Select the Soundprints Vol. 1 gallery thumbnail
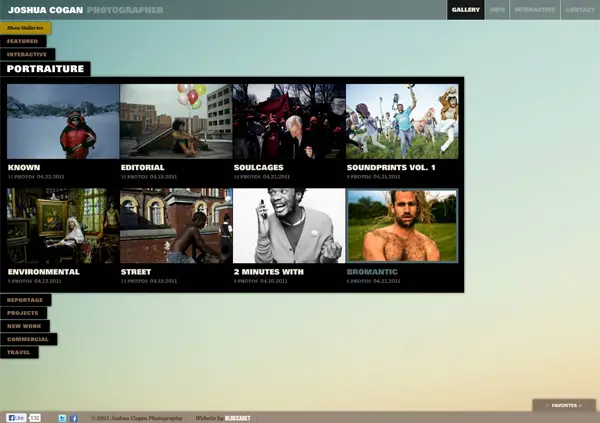 click(x=402, y=121)
